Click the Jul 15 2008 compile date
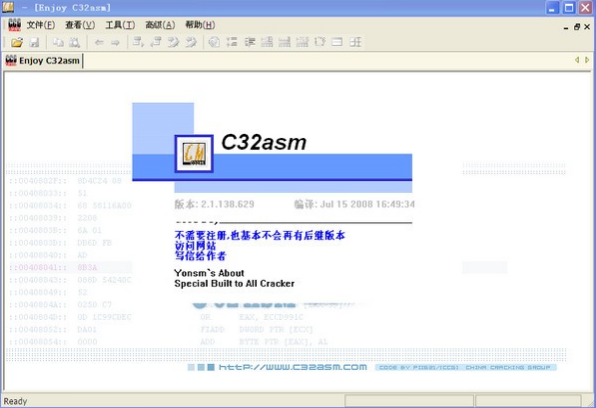The image size is (596, 408). click(354, 204)
